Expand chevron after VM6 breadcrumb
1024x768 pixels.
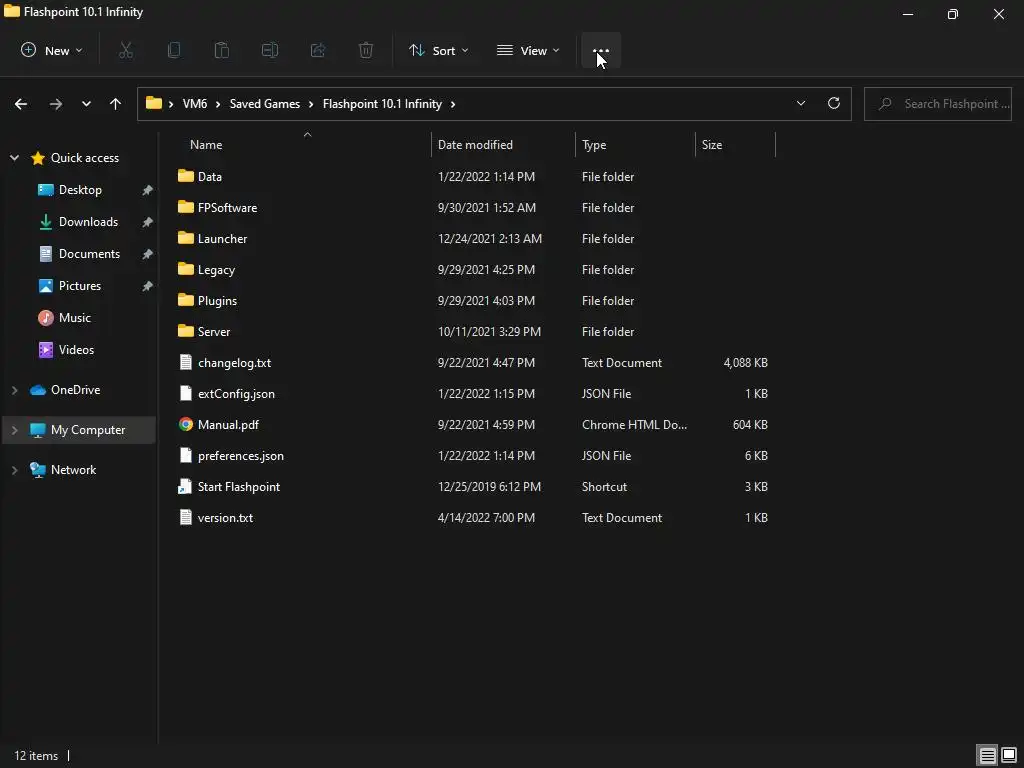218,104
